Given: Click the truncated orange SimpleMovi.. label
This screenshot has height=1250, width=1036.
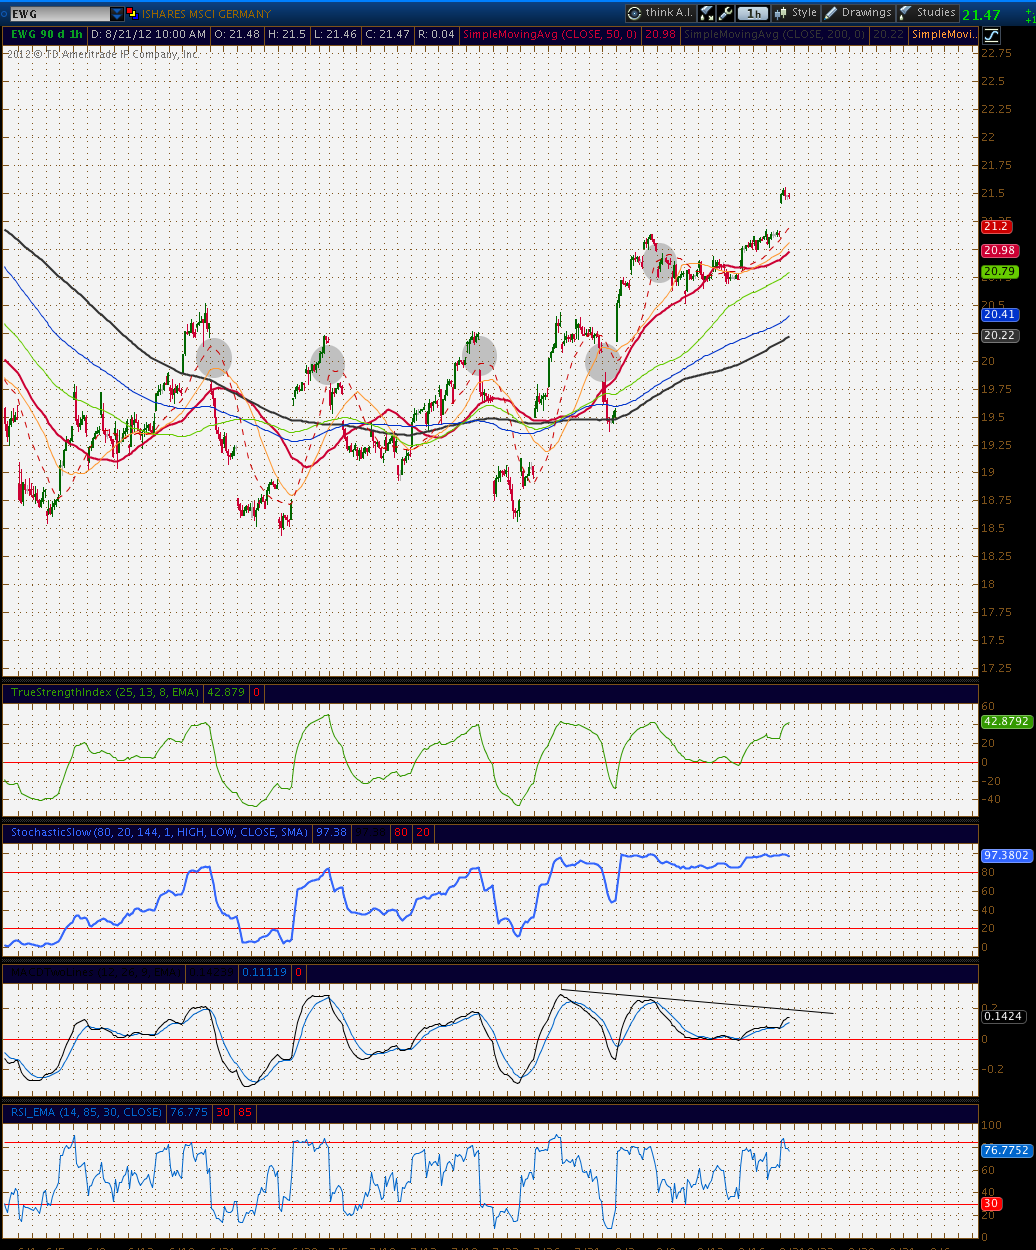Looking at the screenshot, I should [943, 34].
